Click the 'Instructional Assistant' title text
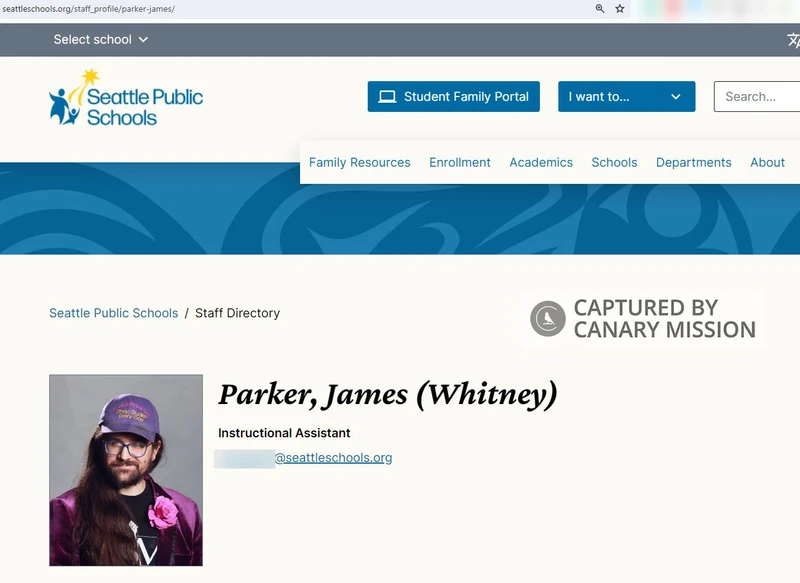Image resolution: width=800 pixels, height=583 pixels. coord(284,433)
